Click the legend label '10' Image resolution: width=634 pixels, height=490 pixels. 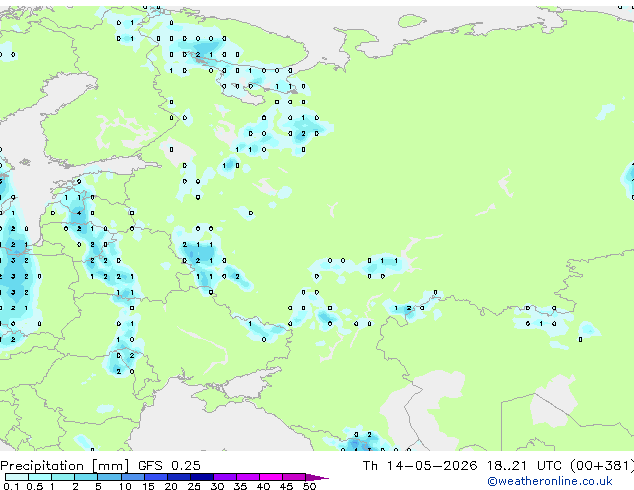(x=125, y=486)
